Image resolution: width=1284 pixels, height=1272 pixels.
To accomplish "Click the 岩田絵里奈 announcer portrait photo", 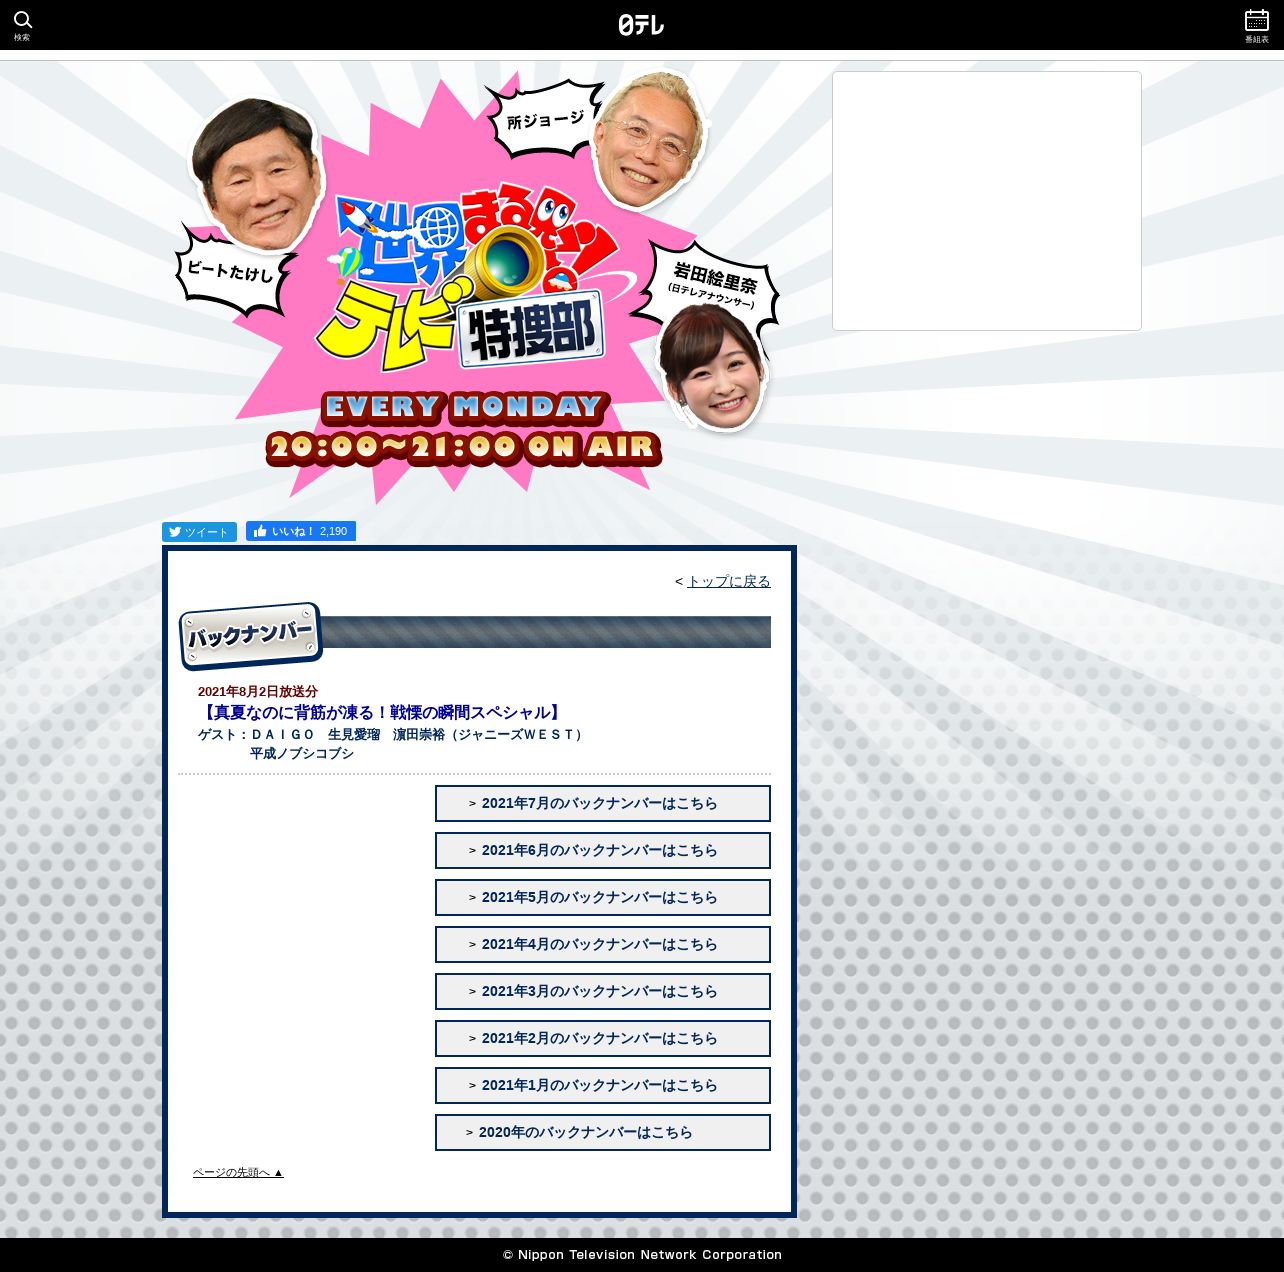I will click(713, 367).
